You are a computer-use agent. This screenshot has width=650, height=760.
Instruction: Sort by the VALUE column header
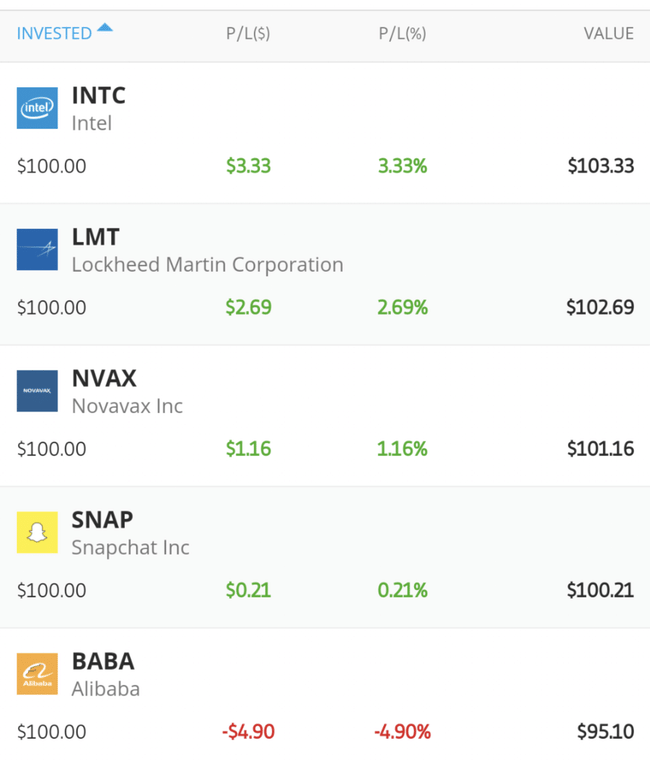(608, 33)
